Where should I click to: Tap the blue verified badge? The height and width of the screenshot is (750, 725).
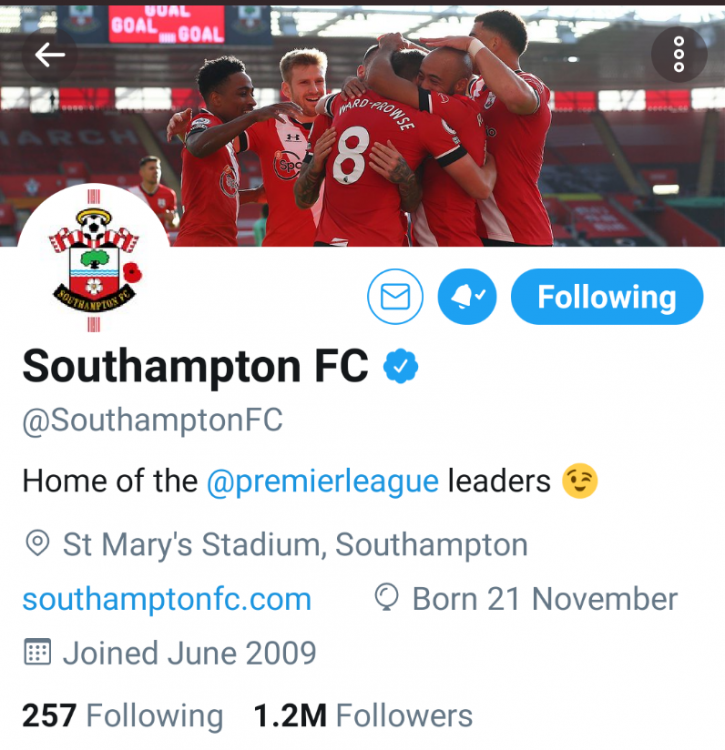point(401,368)
